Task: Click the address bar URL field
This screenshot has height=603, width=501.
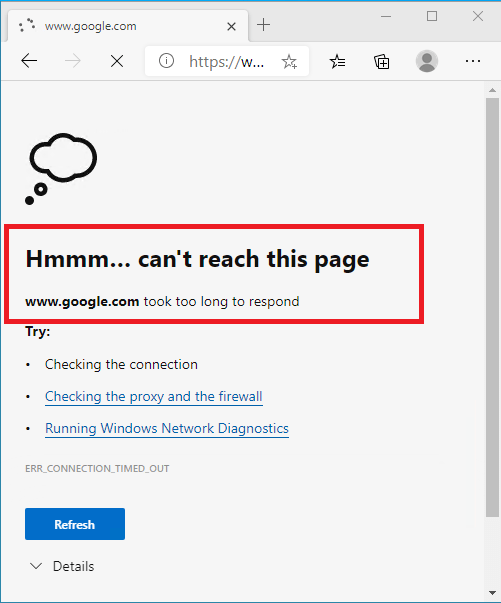Action: coord(227,61)
